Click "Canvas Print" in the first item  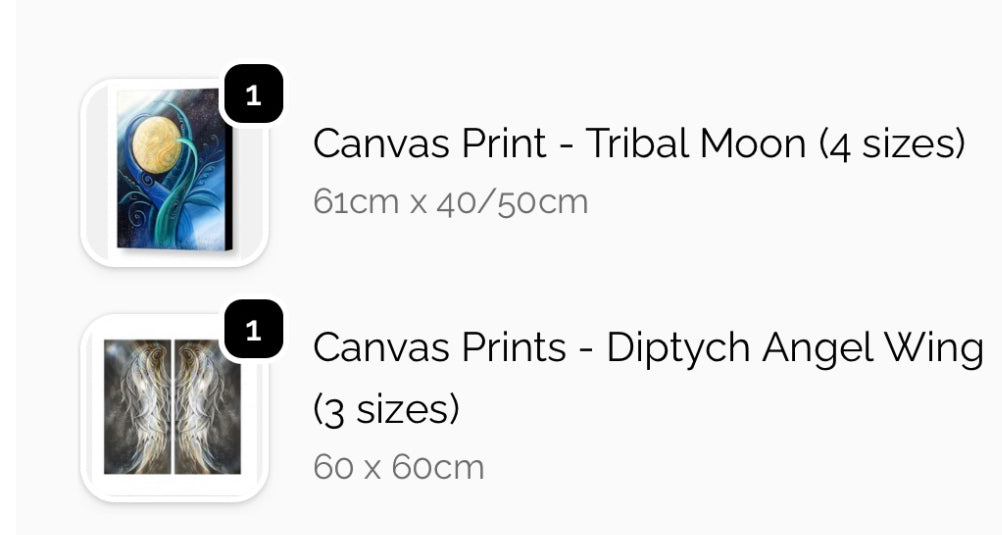pyautogui.click(x=429, y=144)
